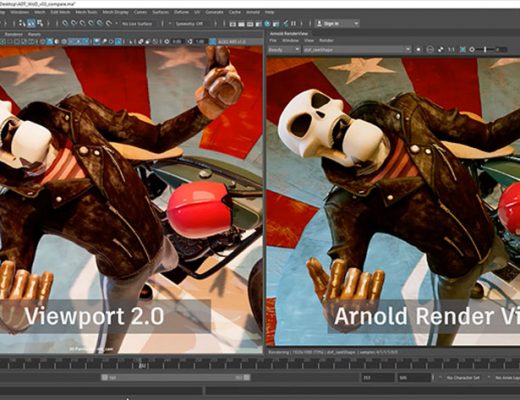Start IPR render icon
Image resolution: width=520 pixels, height=400 pixels.
[x=250, y=24]
